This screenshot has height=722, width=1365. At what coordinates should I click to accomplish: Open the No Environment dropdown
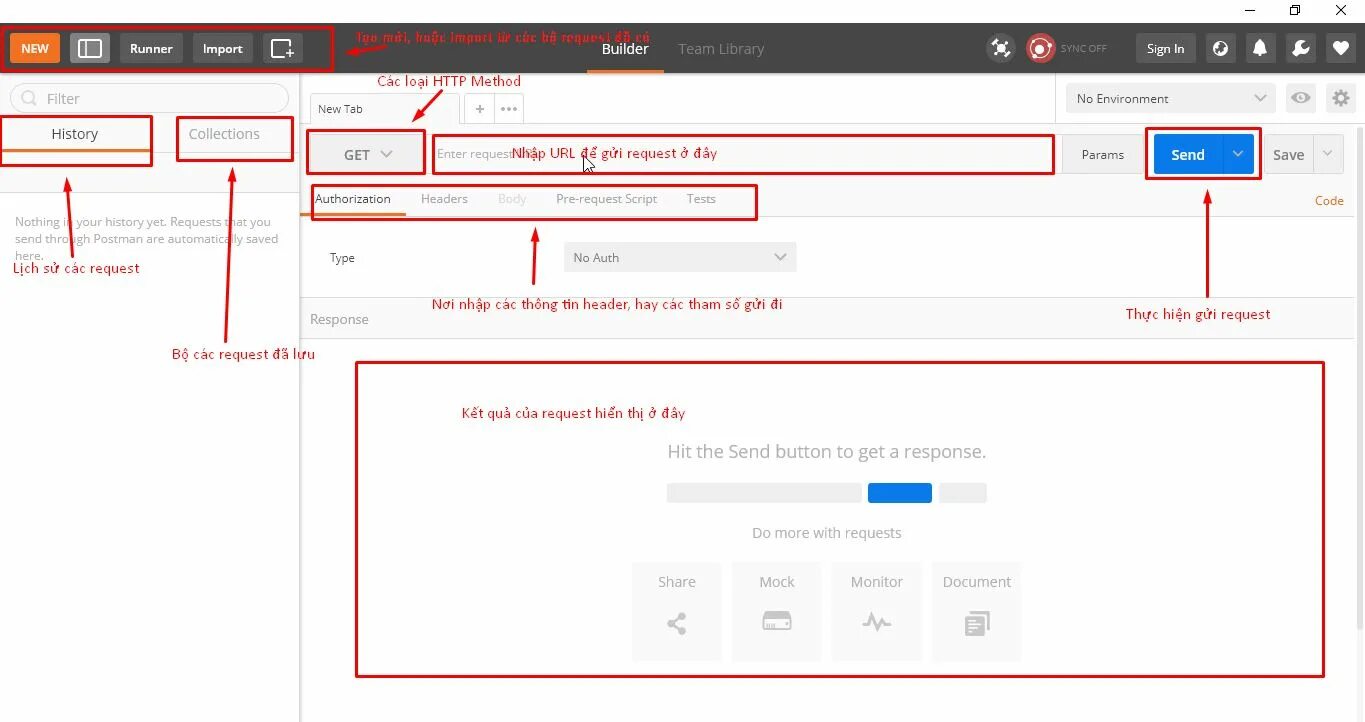click(1171, 98)
